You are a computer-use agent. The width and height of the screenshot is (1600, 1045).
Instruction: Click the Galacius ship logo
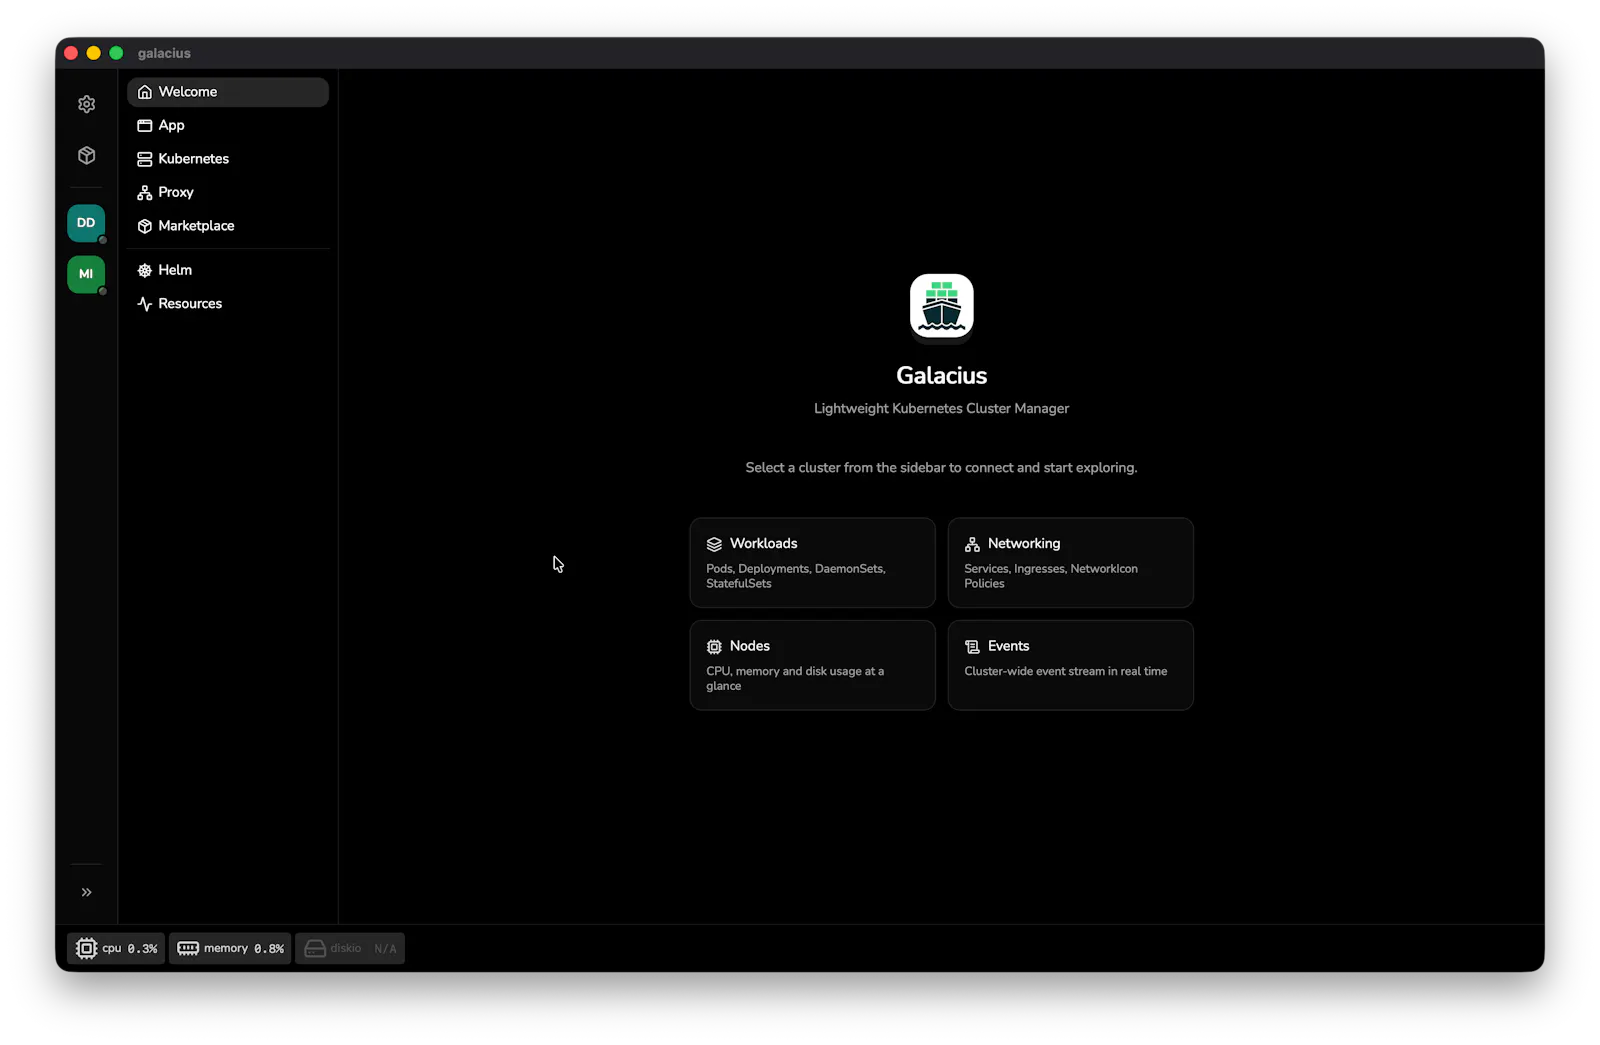coord(942,306)
